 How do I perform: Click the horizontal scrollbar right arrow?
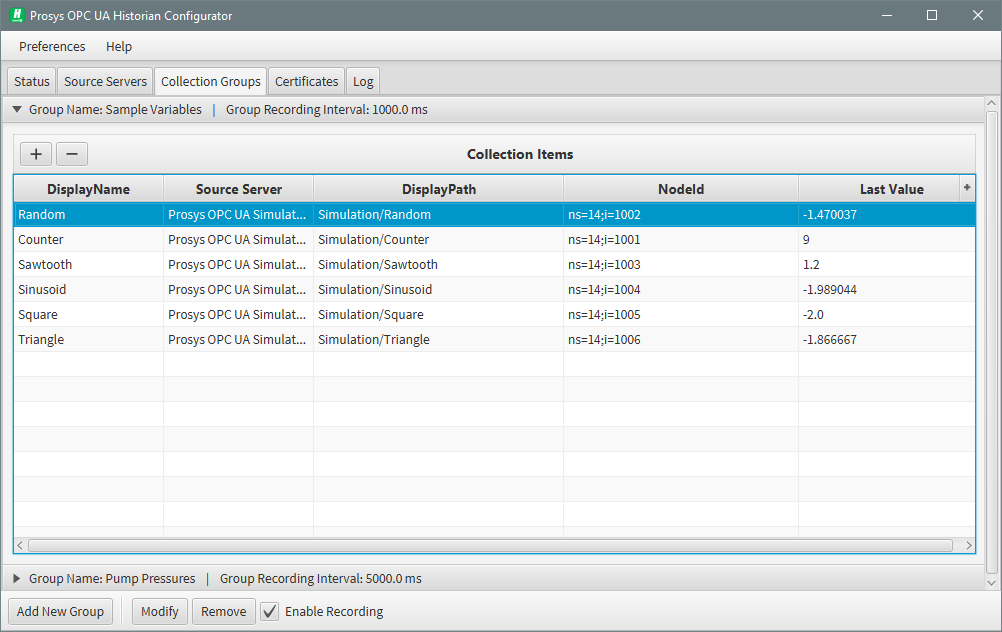pyautogui.click(x=968, y=546)
